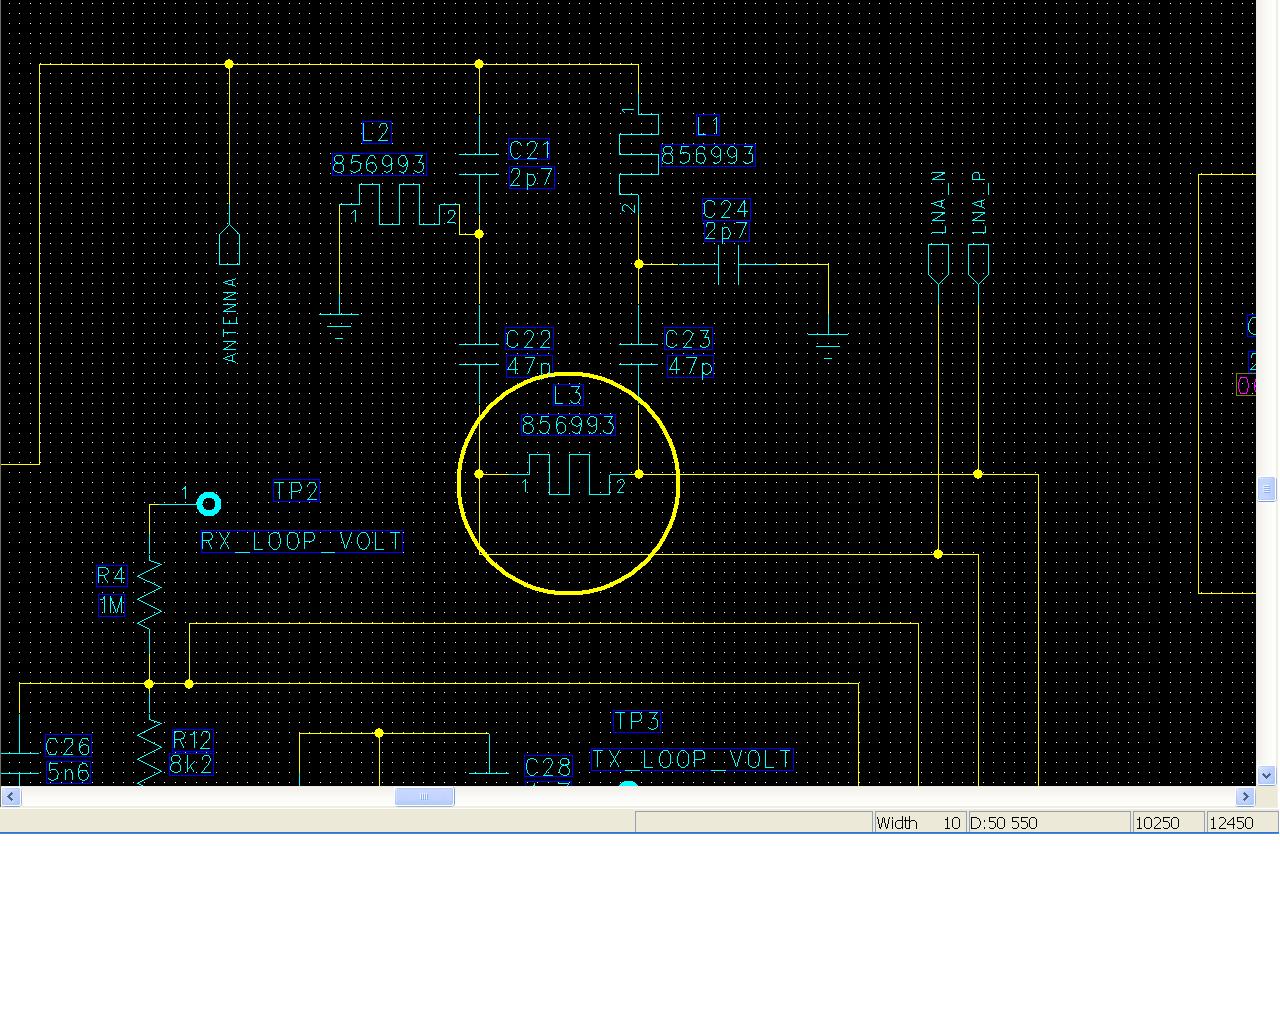Click the vertical scrollbar thumb
The height and width of the screenshot is (1024, 1280).
[1267, 489]
